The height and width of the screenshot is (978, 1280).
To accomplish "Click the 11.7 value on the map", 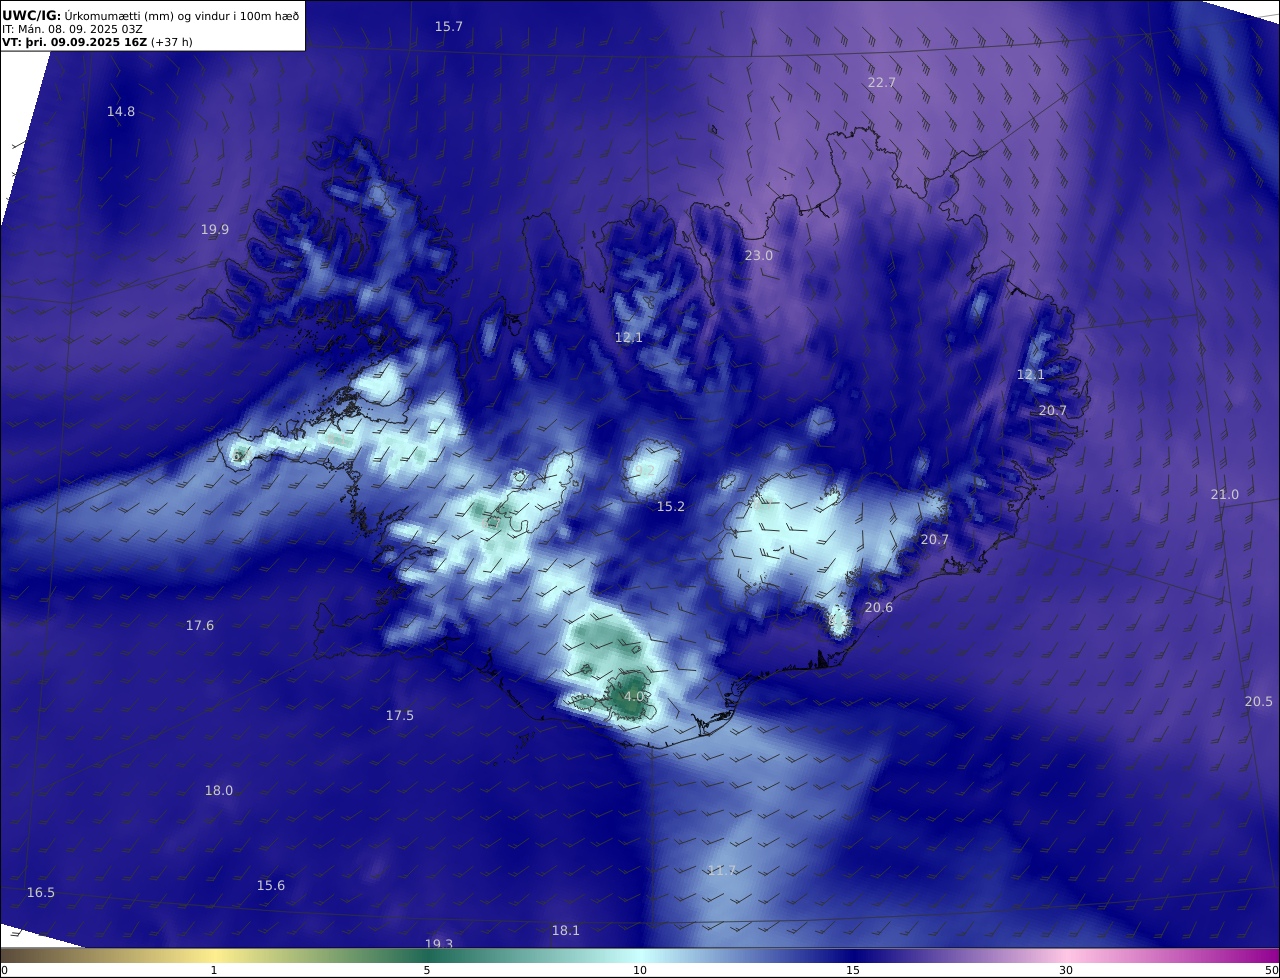I will [x=721, y=871].
